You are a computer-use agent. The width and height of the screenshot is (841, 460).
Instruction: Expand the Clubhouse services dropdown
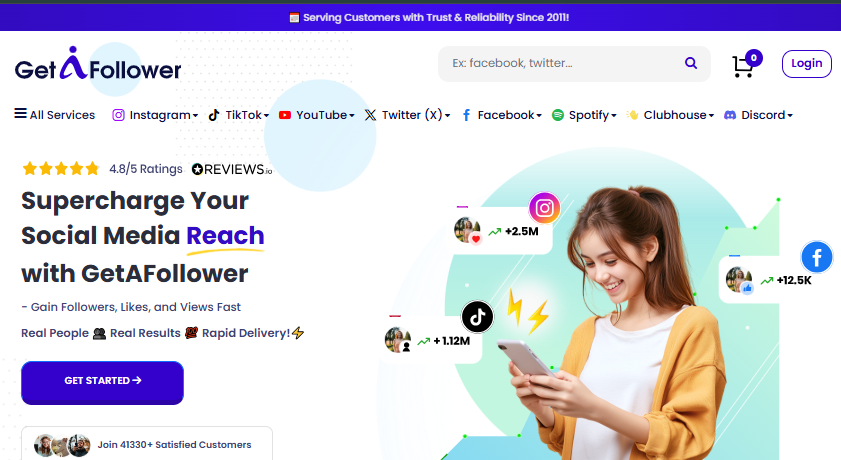tap(670, 115)
